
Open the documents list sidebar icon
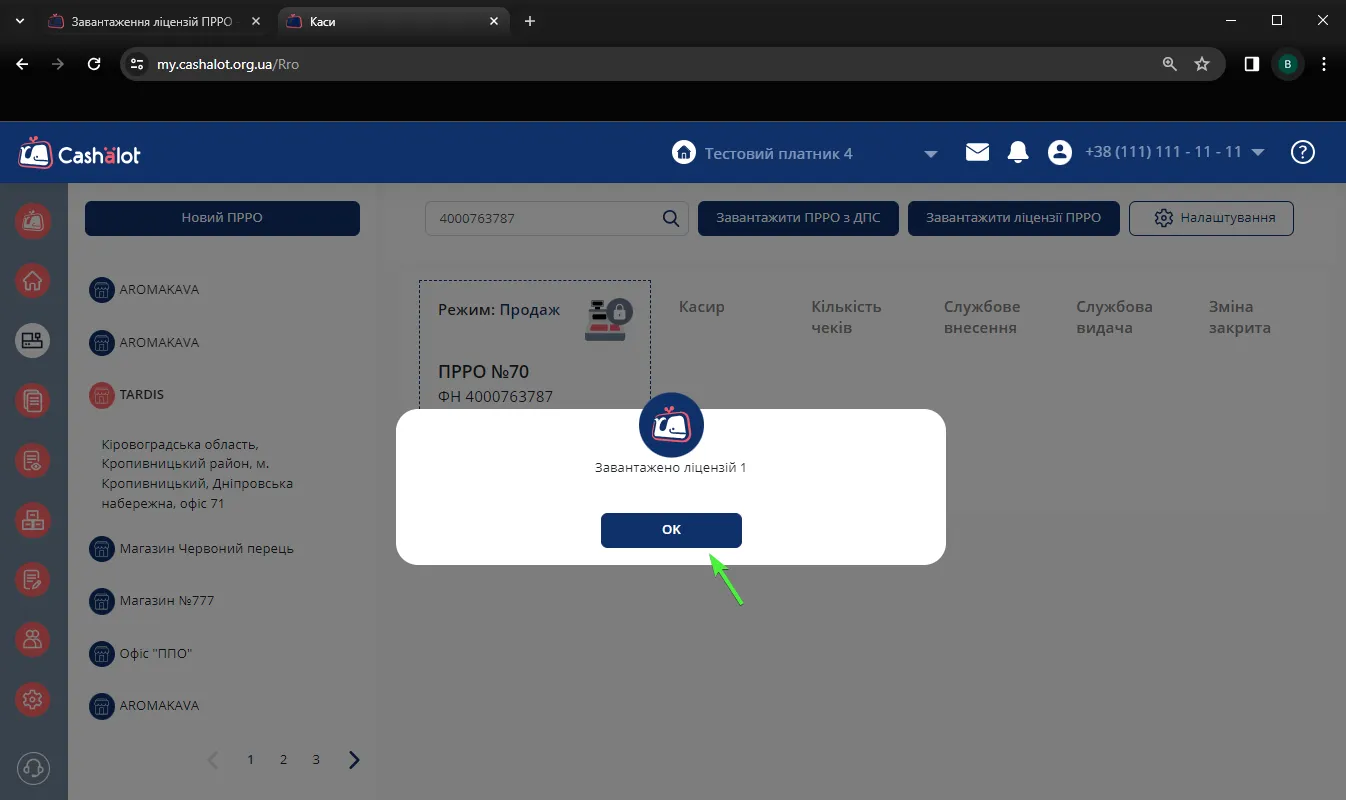coord(33,401)
